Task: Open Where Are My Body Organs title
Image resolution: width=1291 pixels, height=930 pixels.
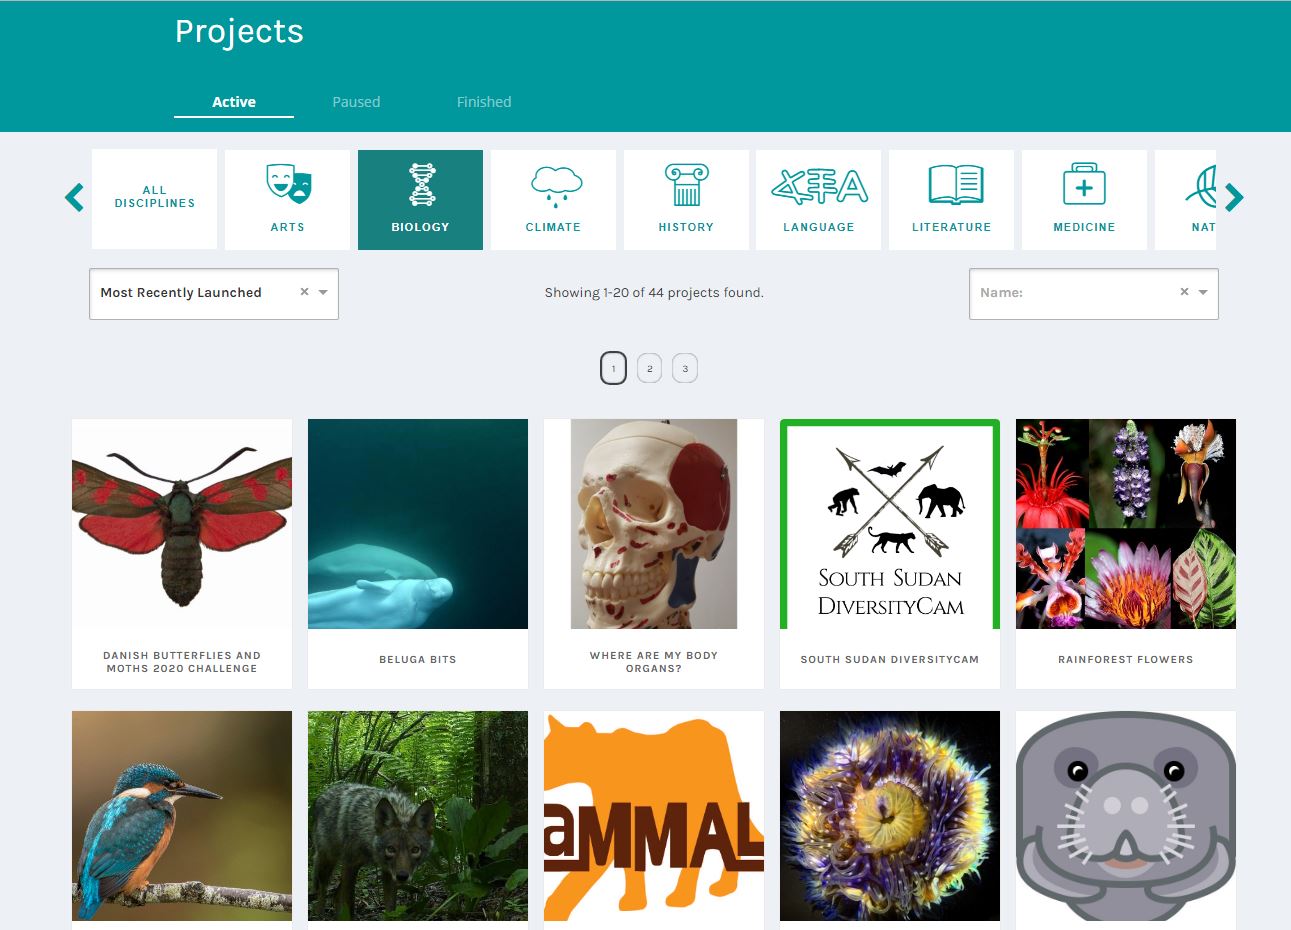Action: point(654,662)
